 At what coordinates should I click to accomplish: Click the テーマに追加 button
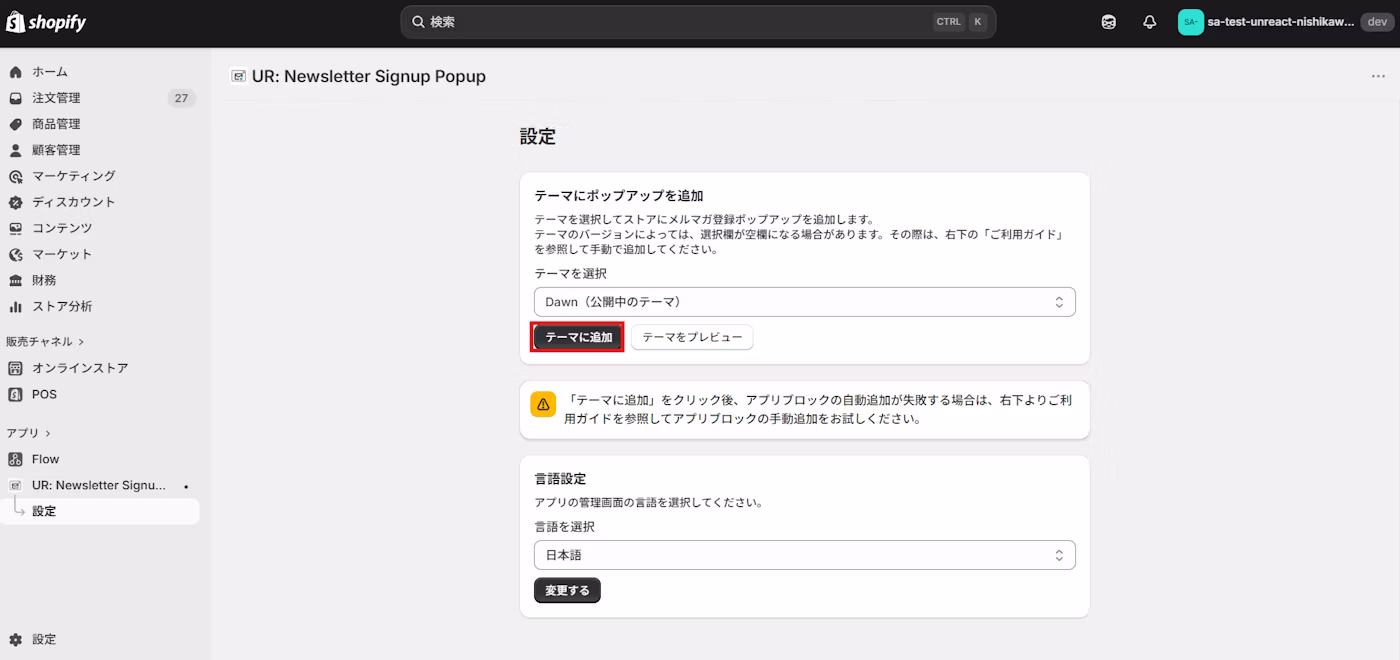pyautogui.click(x=577, y=337)
